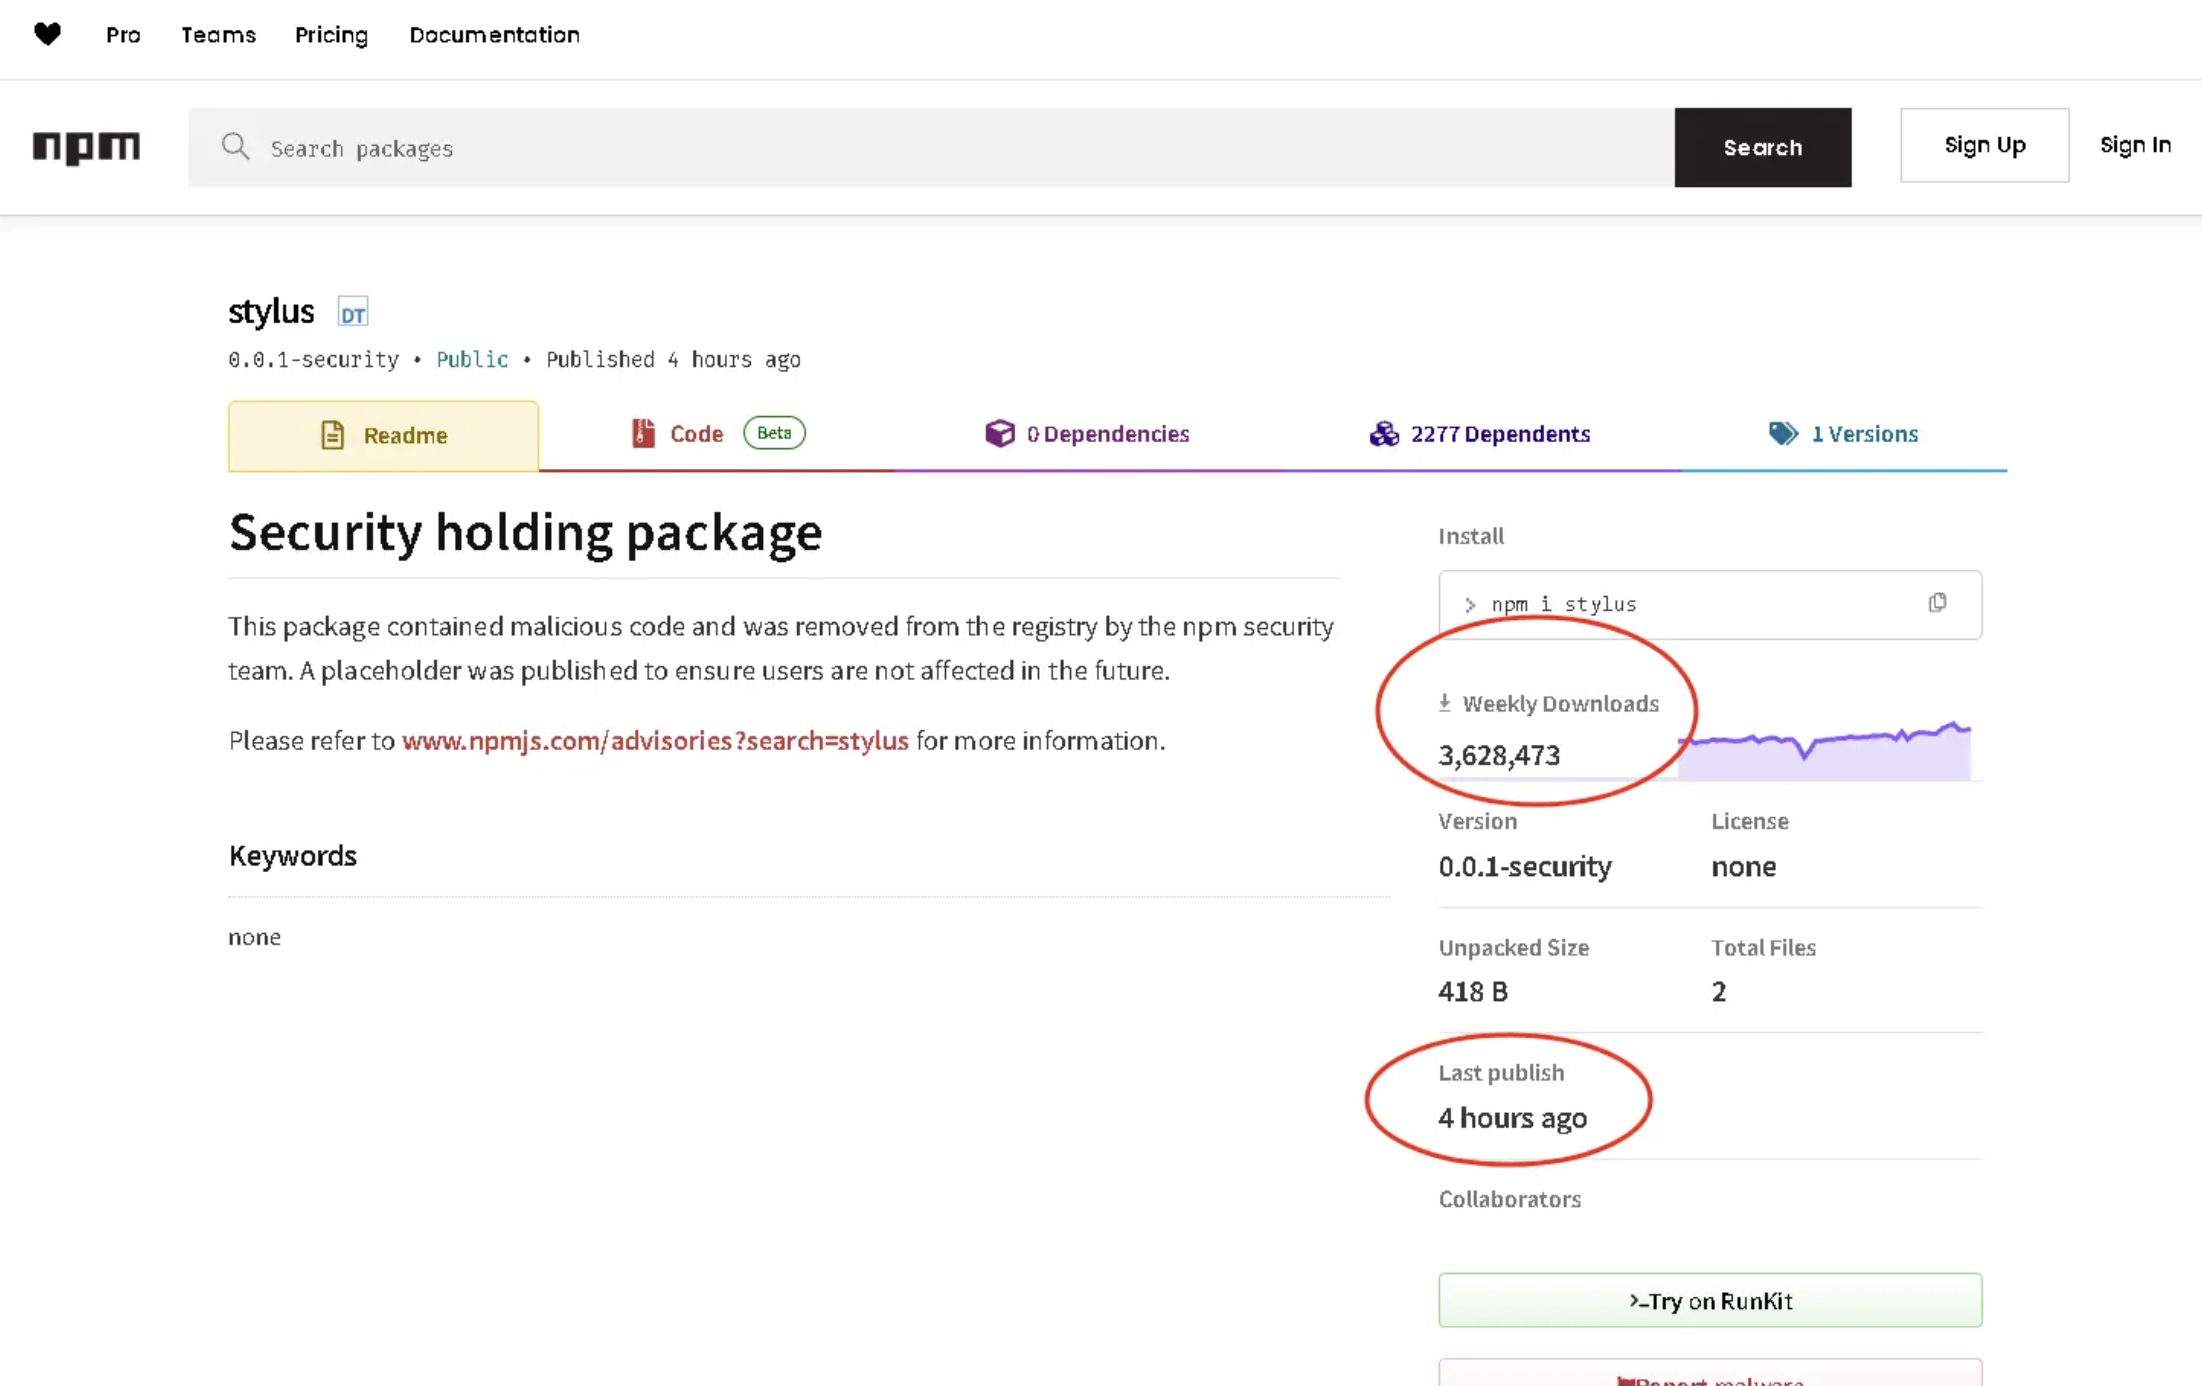The image size is (2202, 1386).
Task: Click the 418 B unpacked size value
Action: pos(1473,991)
